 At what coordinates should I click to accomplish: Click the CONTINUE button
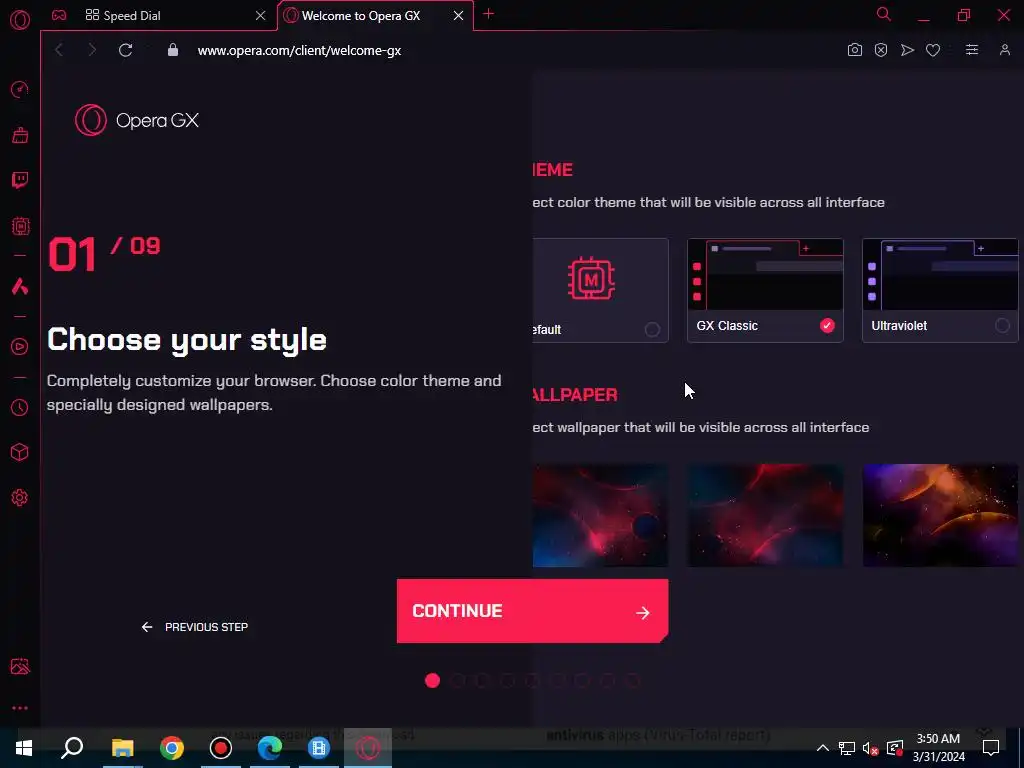coord(532,611)
